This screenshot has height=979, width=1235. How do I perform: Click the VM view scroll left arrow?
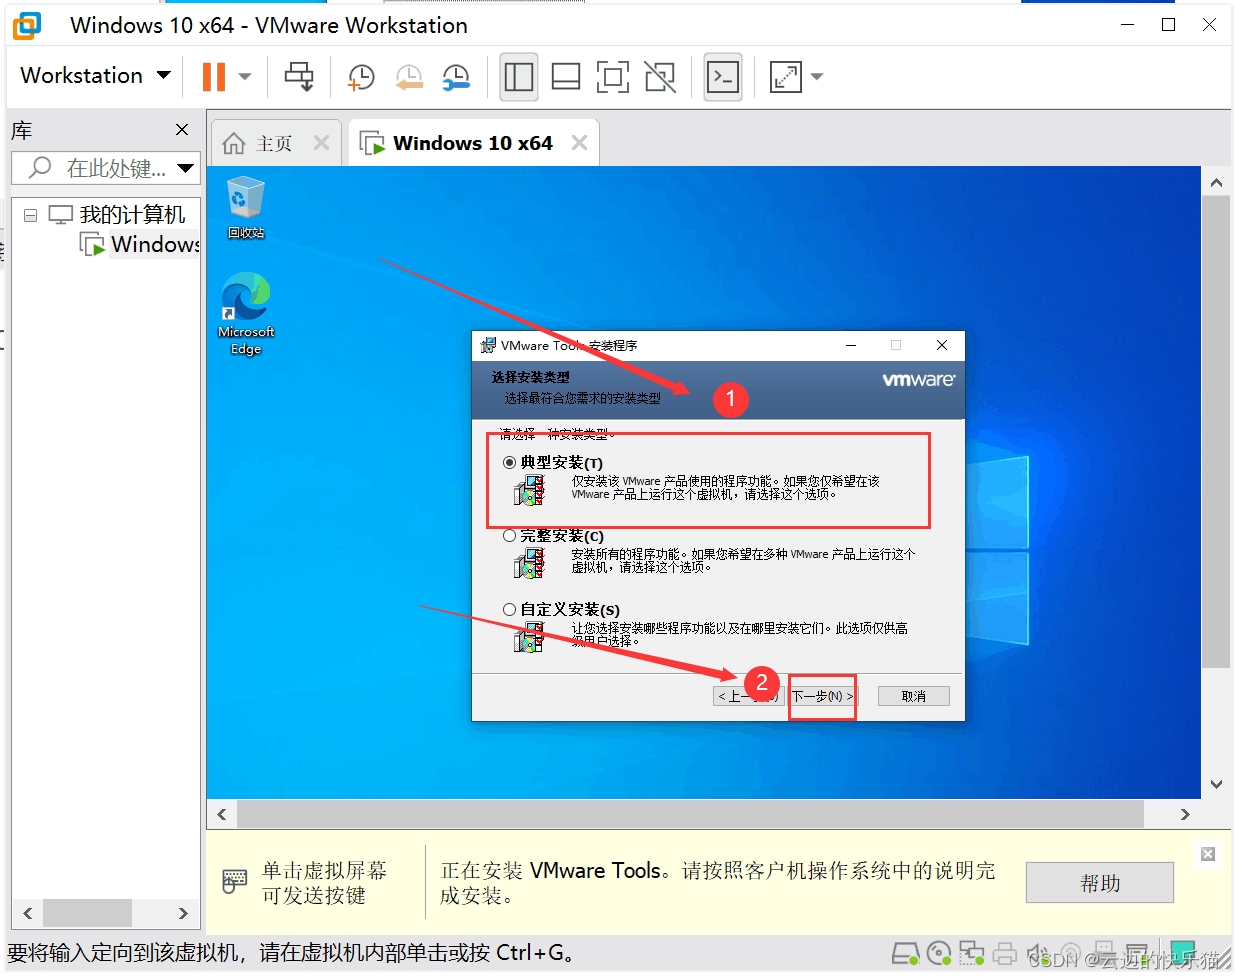coord(222,814)
